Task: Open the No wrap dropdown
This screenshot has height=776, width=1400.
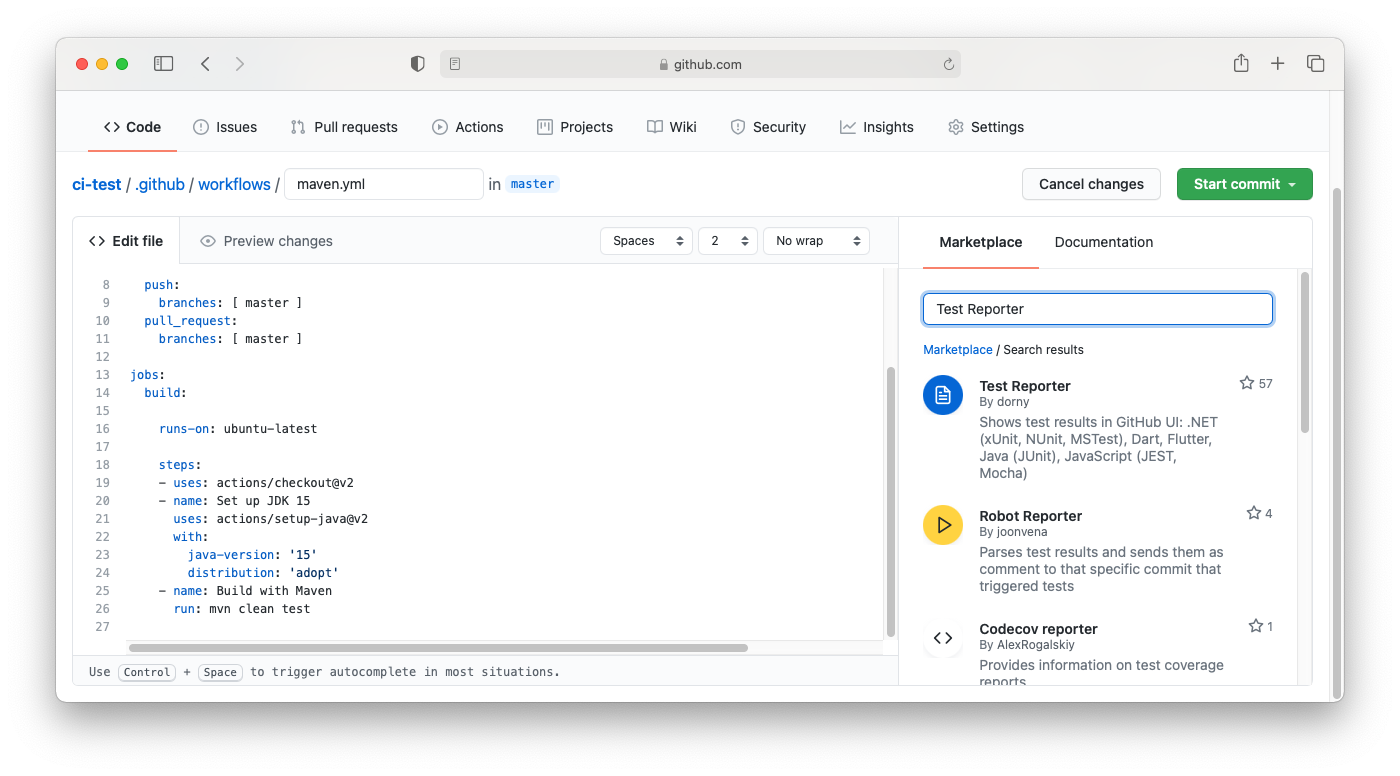Action: tap(816, 241)
